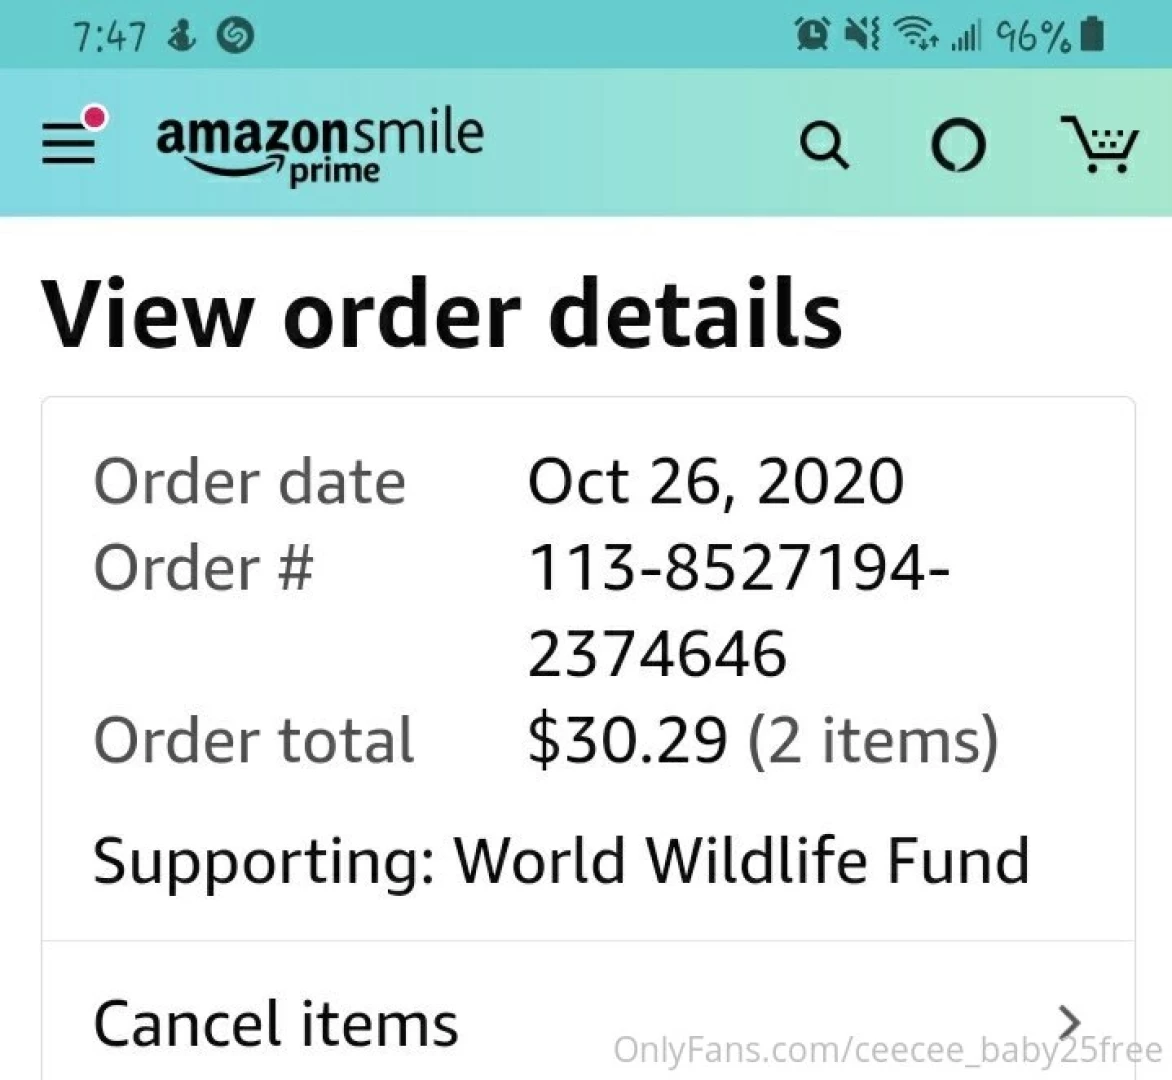Image resolution: width=1172 pixels, height=1080 pixels.
Task: Tap the battery icon in status bar
Action: coord(1094,35)
